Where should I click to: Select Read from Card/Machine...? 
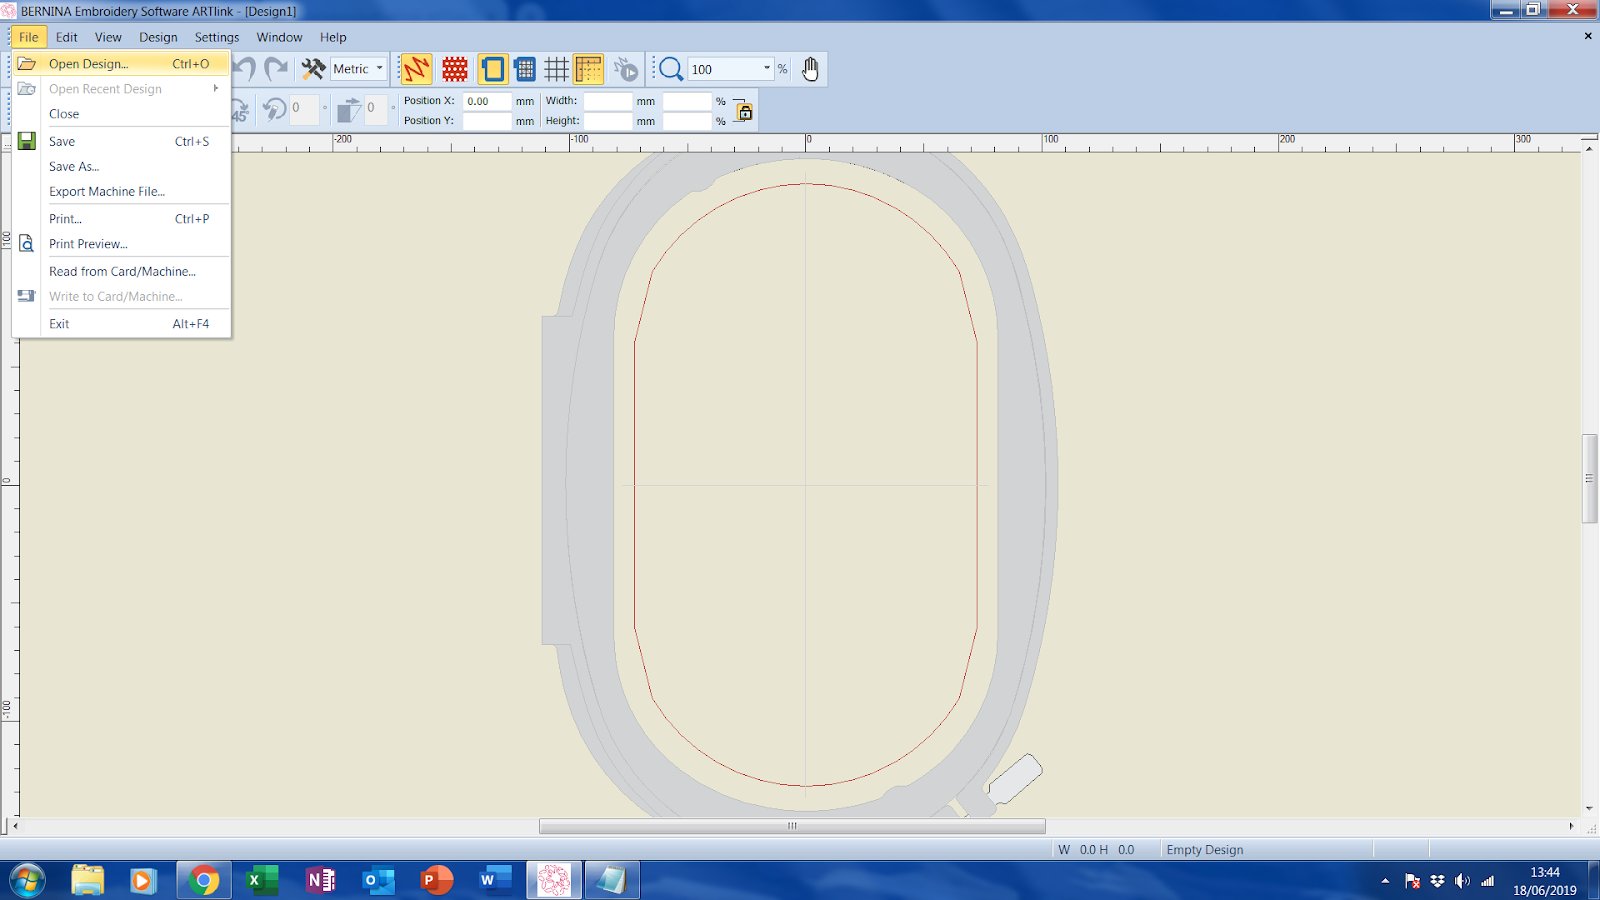pos(121,271)
